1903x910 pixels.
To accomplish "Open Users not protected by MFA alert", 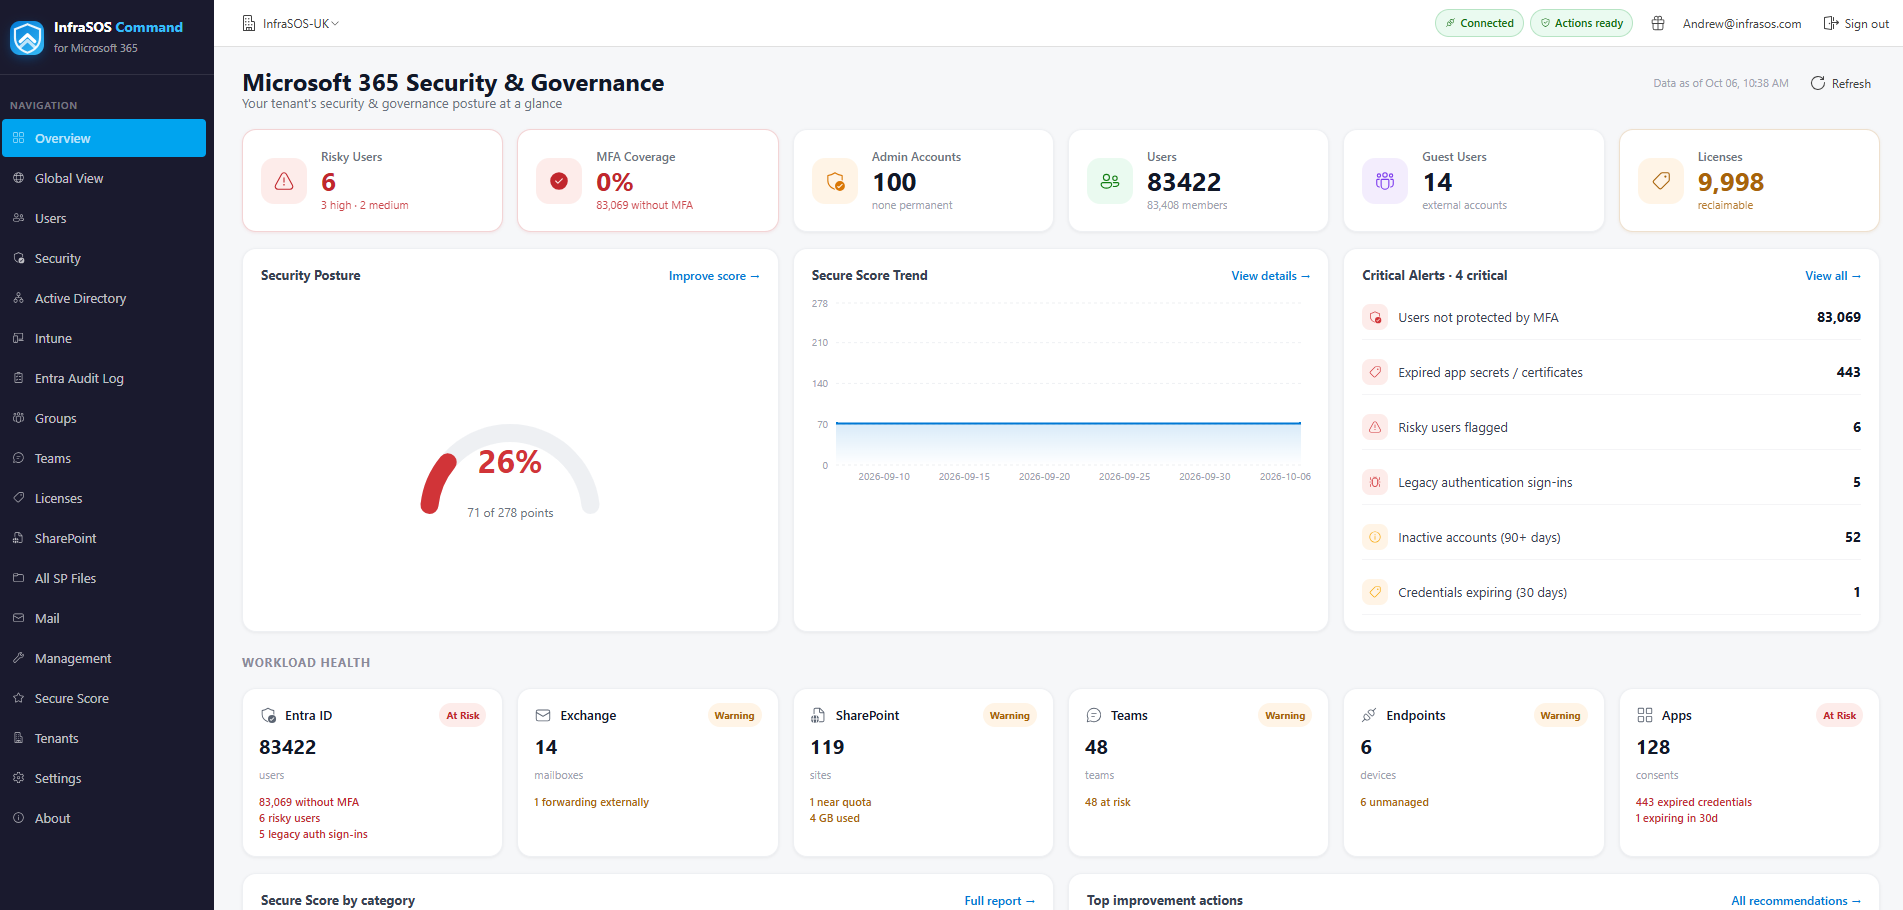I will point(1611,317).
